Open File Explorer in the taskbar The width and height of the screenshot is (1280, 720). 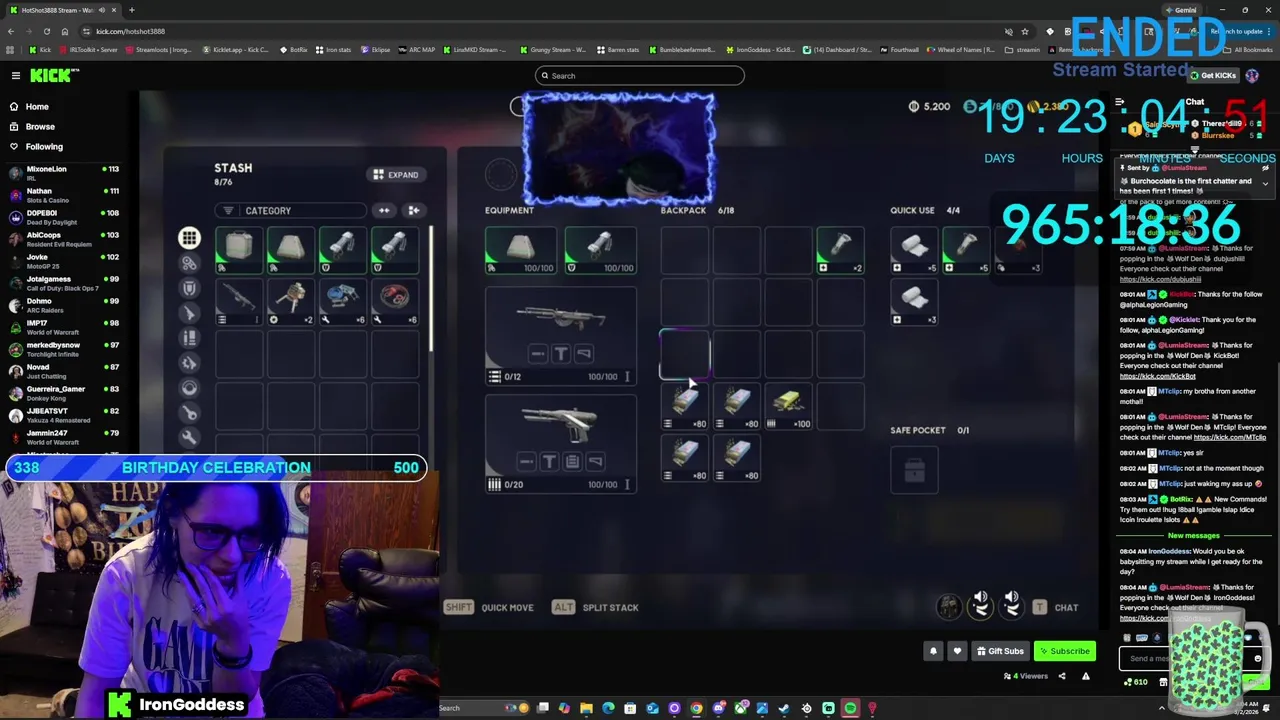pyautogui.click(x=586, y=708)
